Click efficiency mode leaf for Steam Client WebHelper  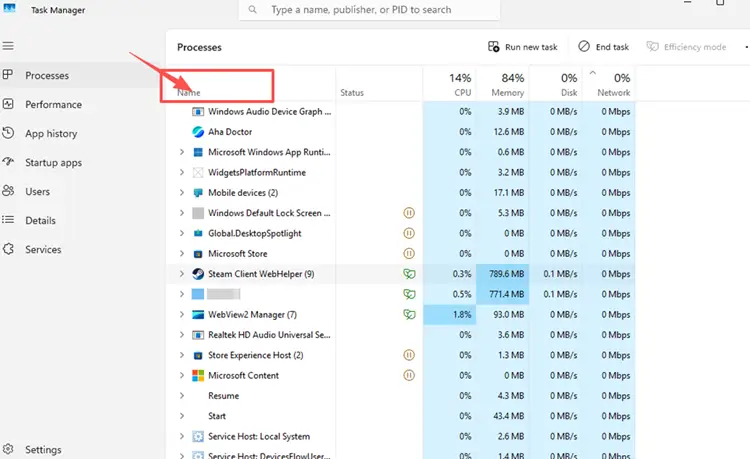click(x=409, y=274)
